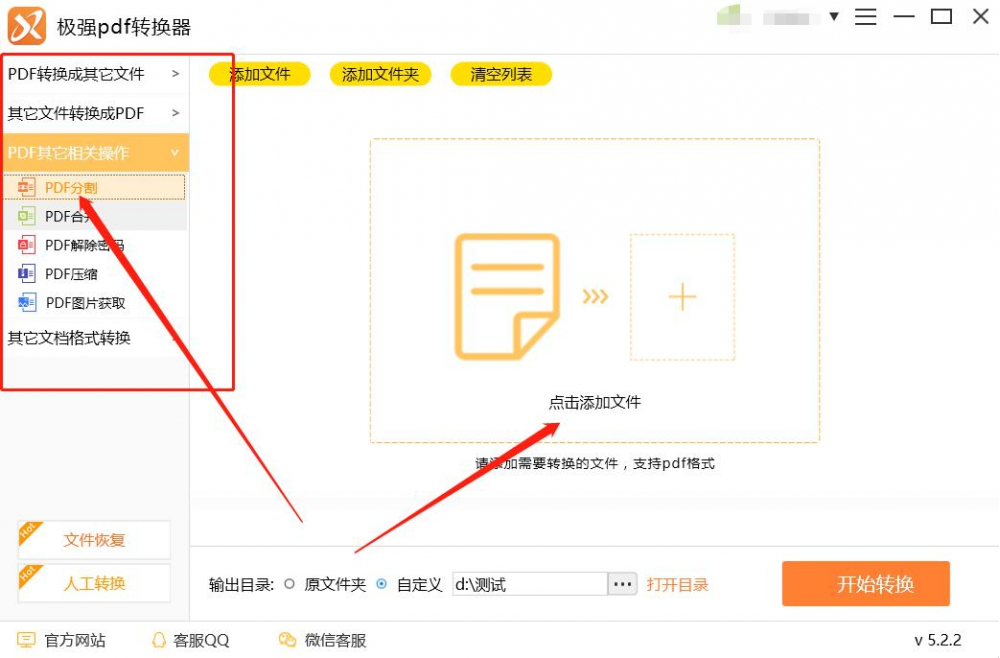Viewport: 1000px width, 658px height.
Task: Click the 微信客服 WeChat icon
Action: 288,640
